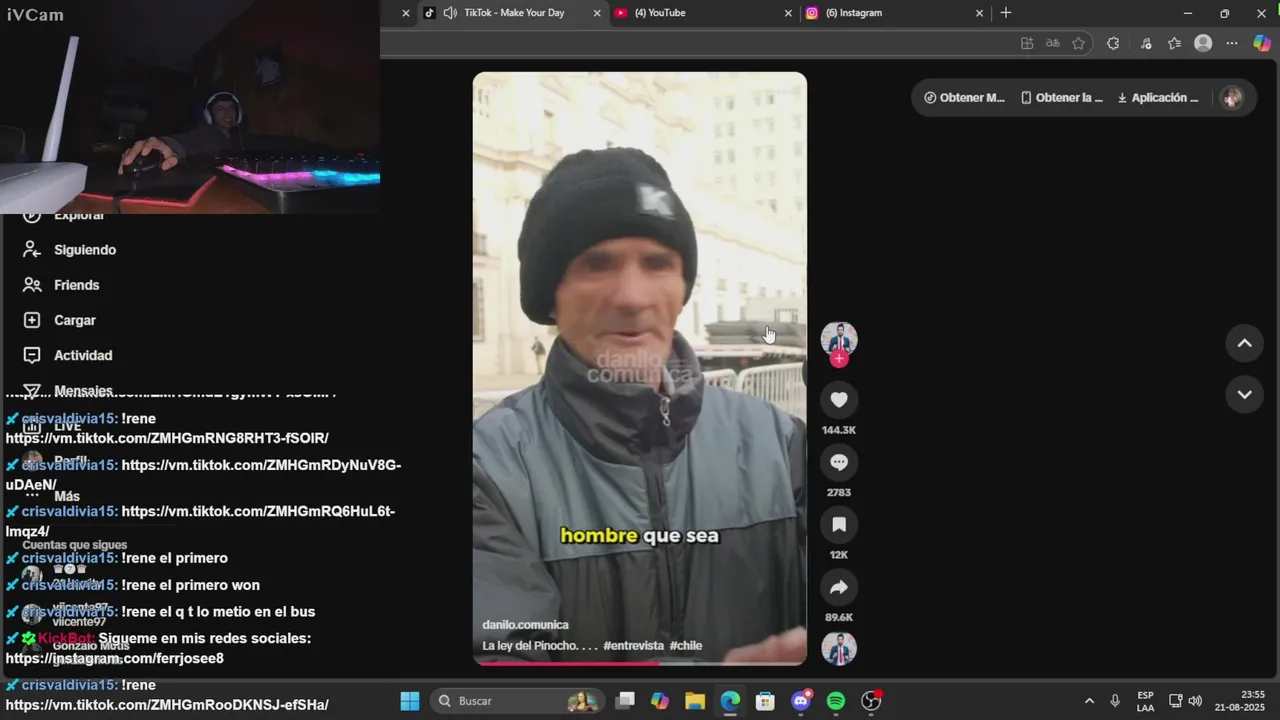The image size is (1280, 720).
Task: Open Microsoft Store from taskbar
Action: pos(765,701)
